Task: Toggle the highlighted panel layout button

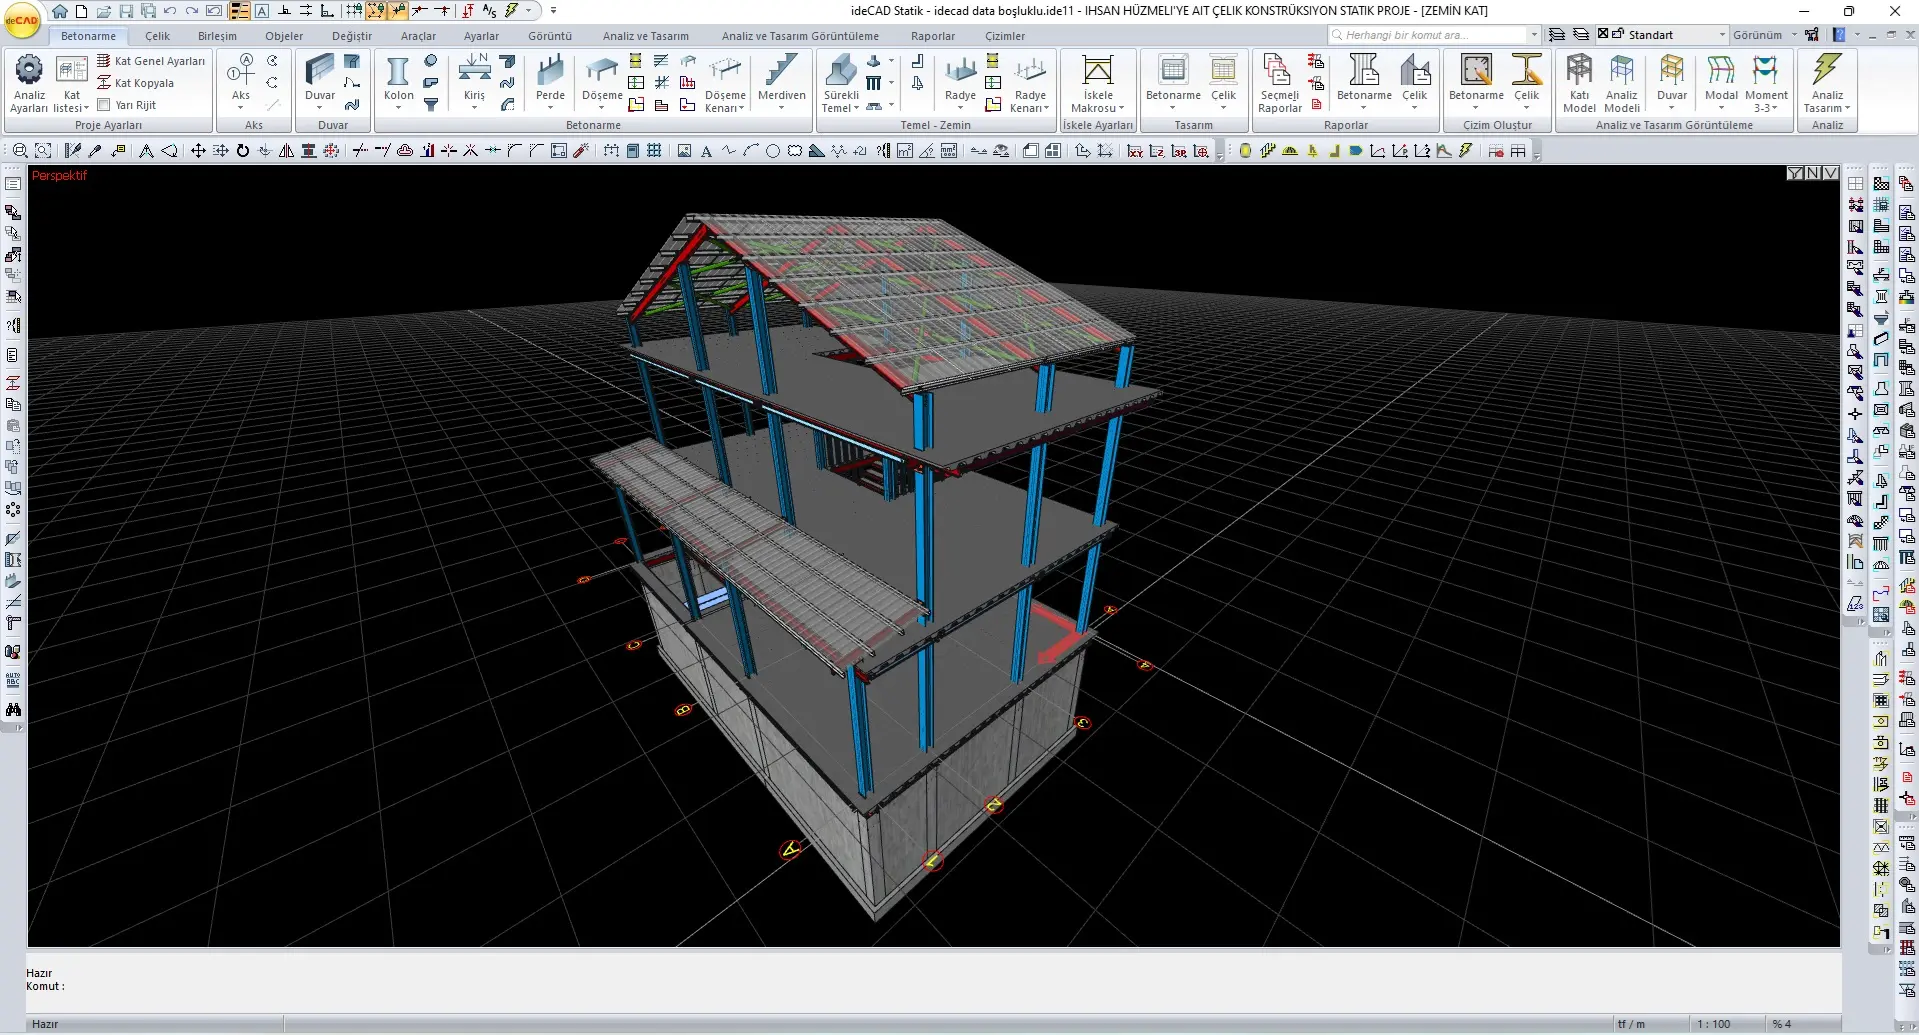Action: (240, 11)
